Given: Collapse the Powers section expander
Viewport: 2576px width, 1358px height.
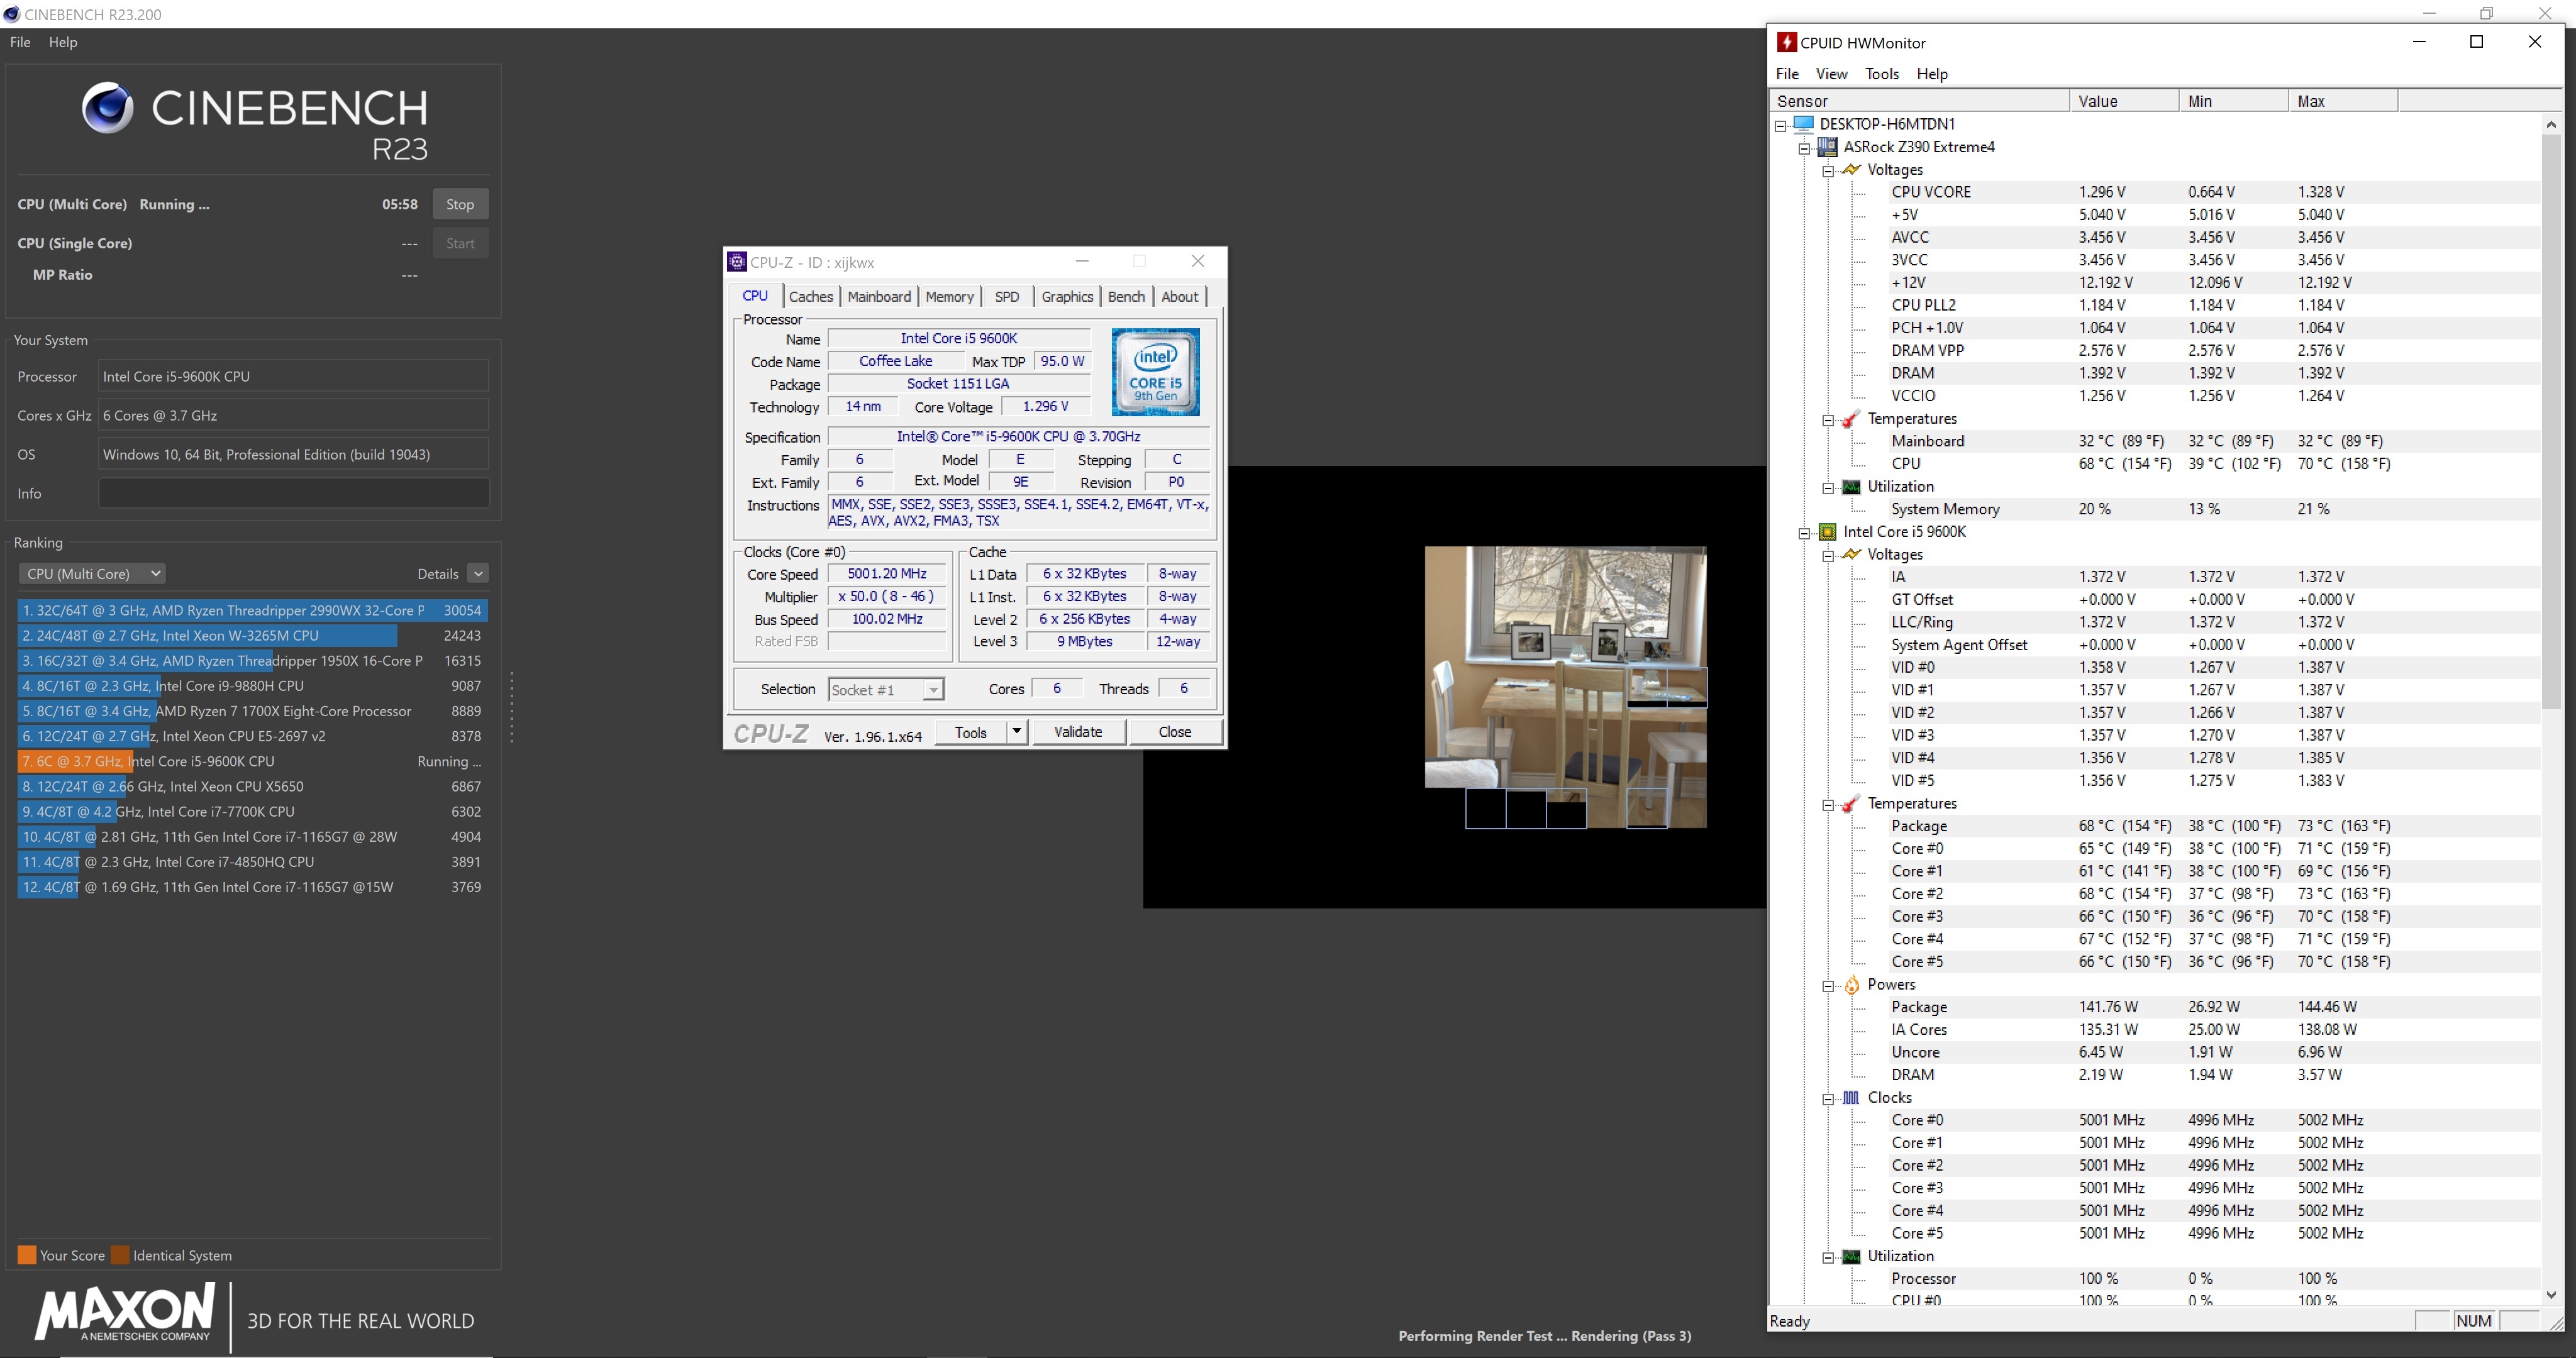Looking at the screenshot, I should [x=1828, y=986].
